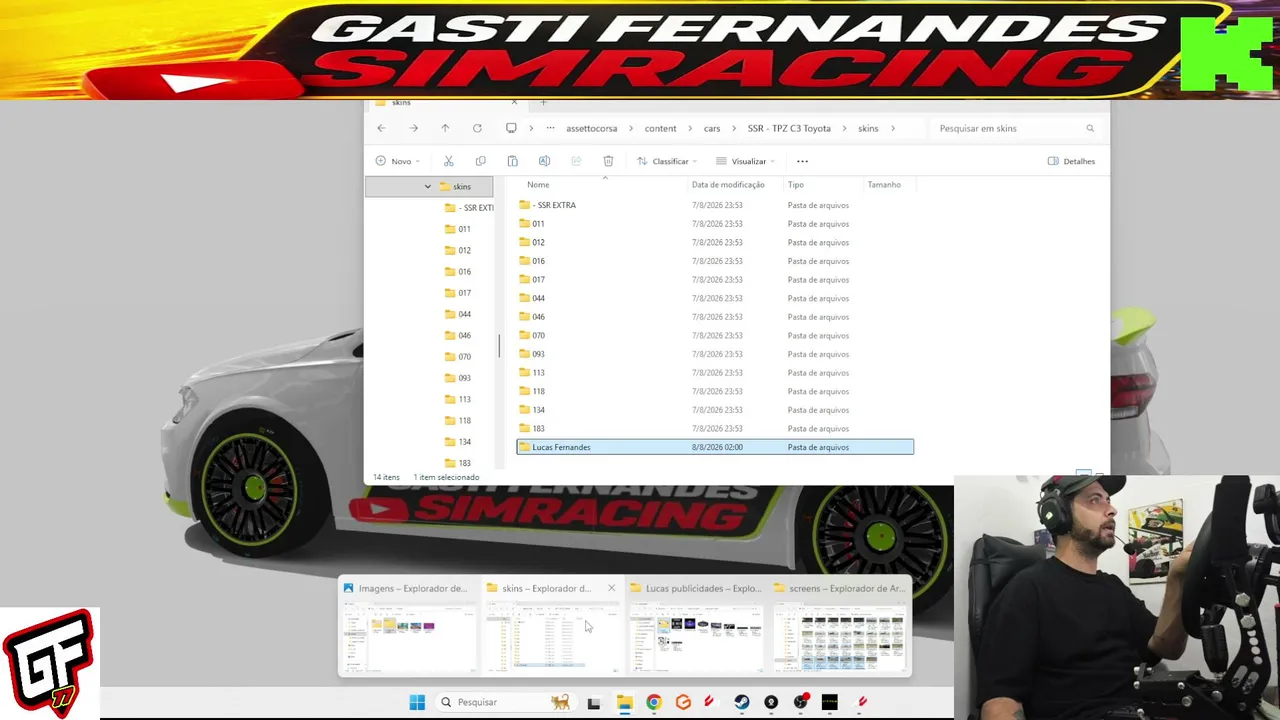1280x720 pixels.
Task: Click the Cut scissors icon in toolbar
Action: pos(449,161)
